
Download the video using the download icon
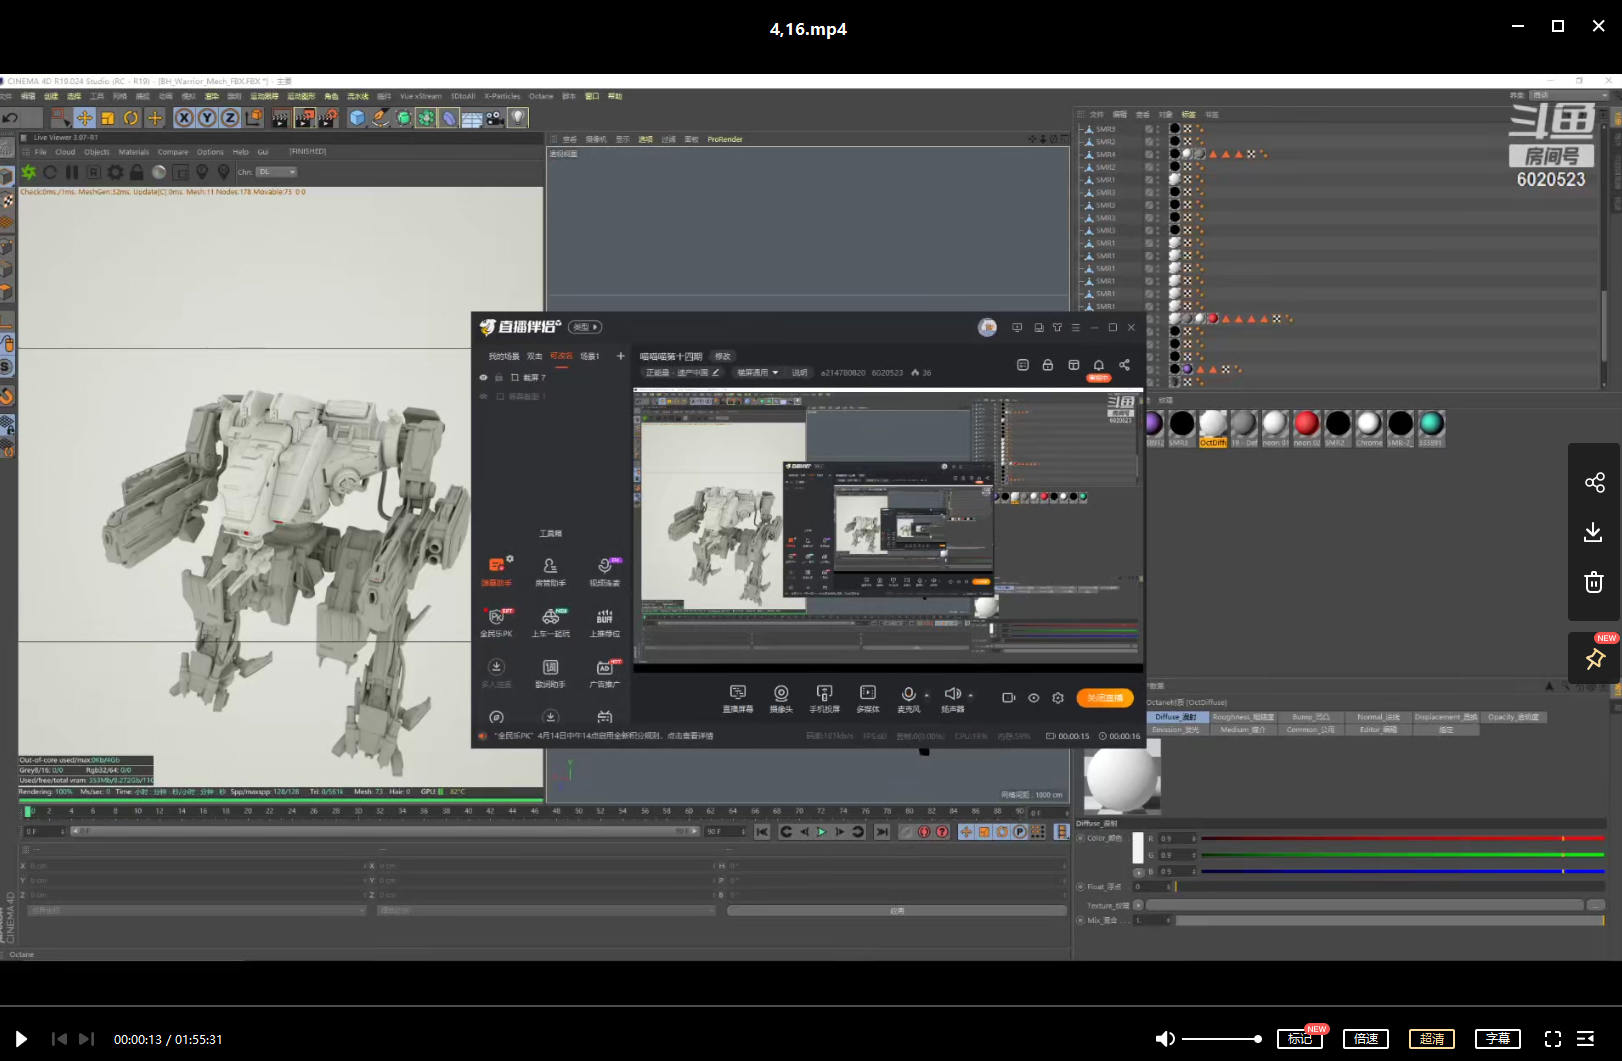coord(1594,532)
